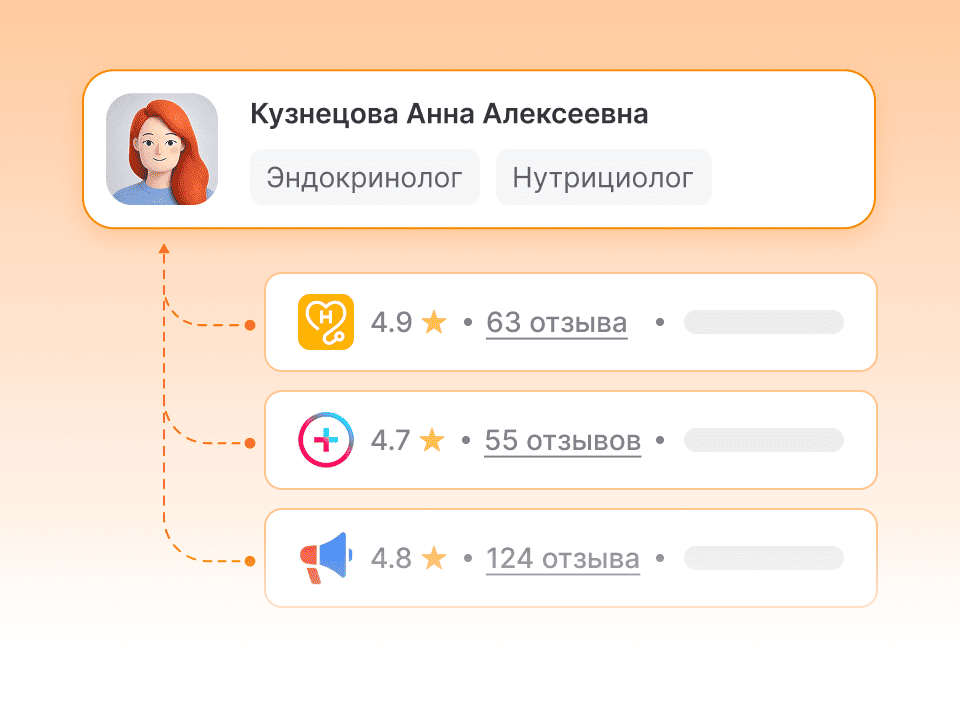Click the orange connector dot beside the megaphone row

(250, 561)
